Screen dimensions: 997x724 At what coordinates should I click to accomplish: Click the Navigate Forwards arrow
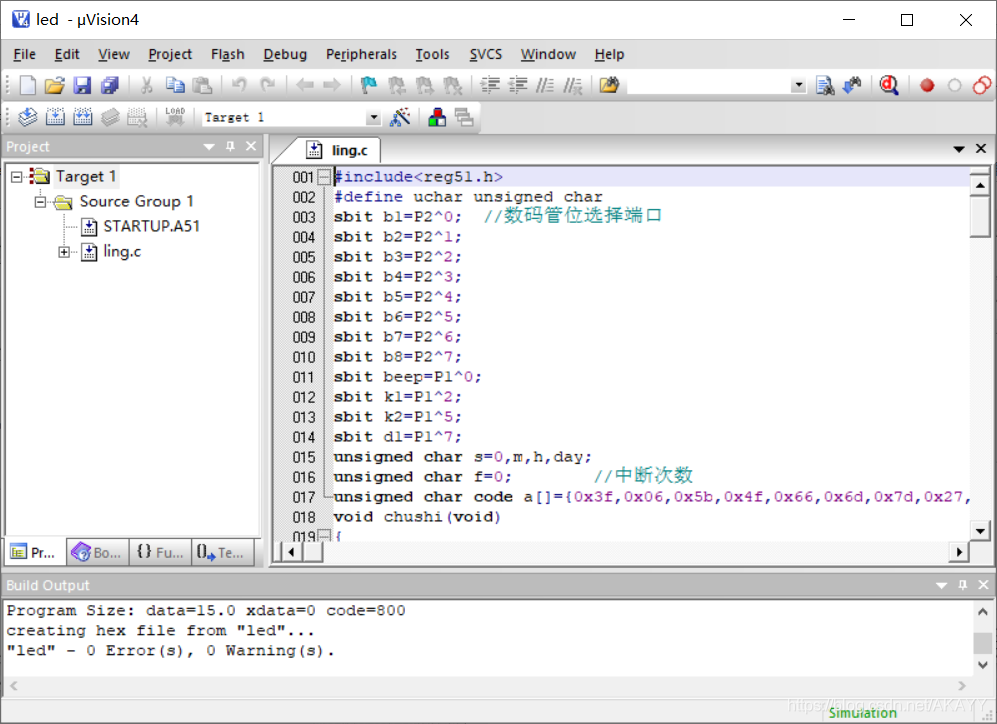pyautogui.click(x=332, y=85)
